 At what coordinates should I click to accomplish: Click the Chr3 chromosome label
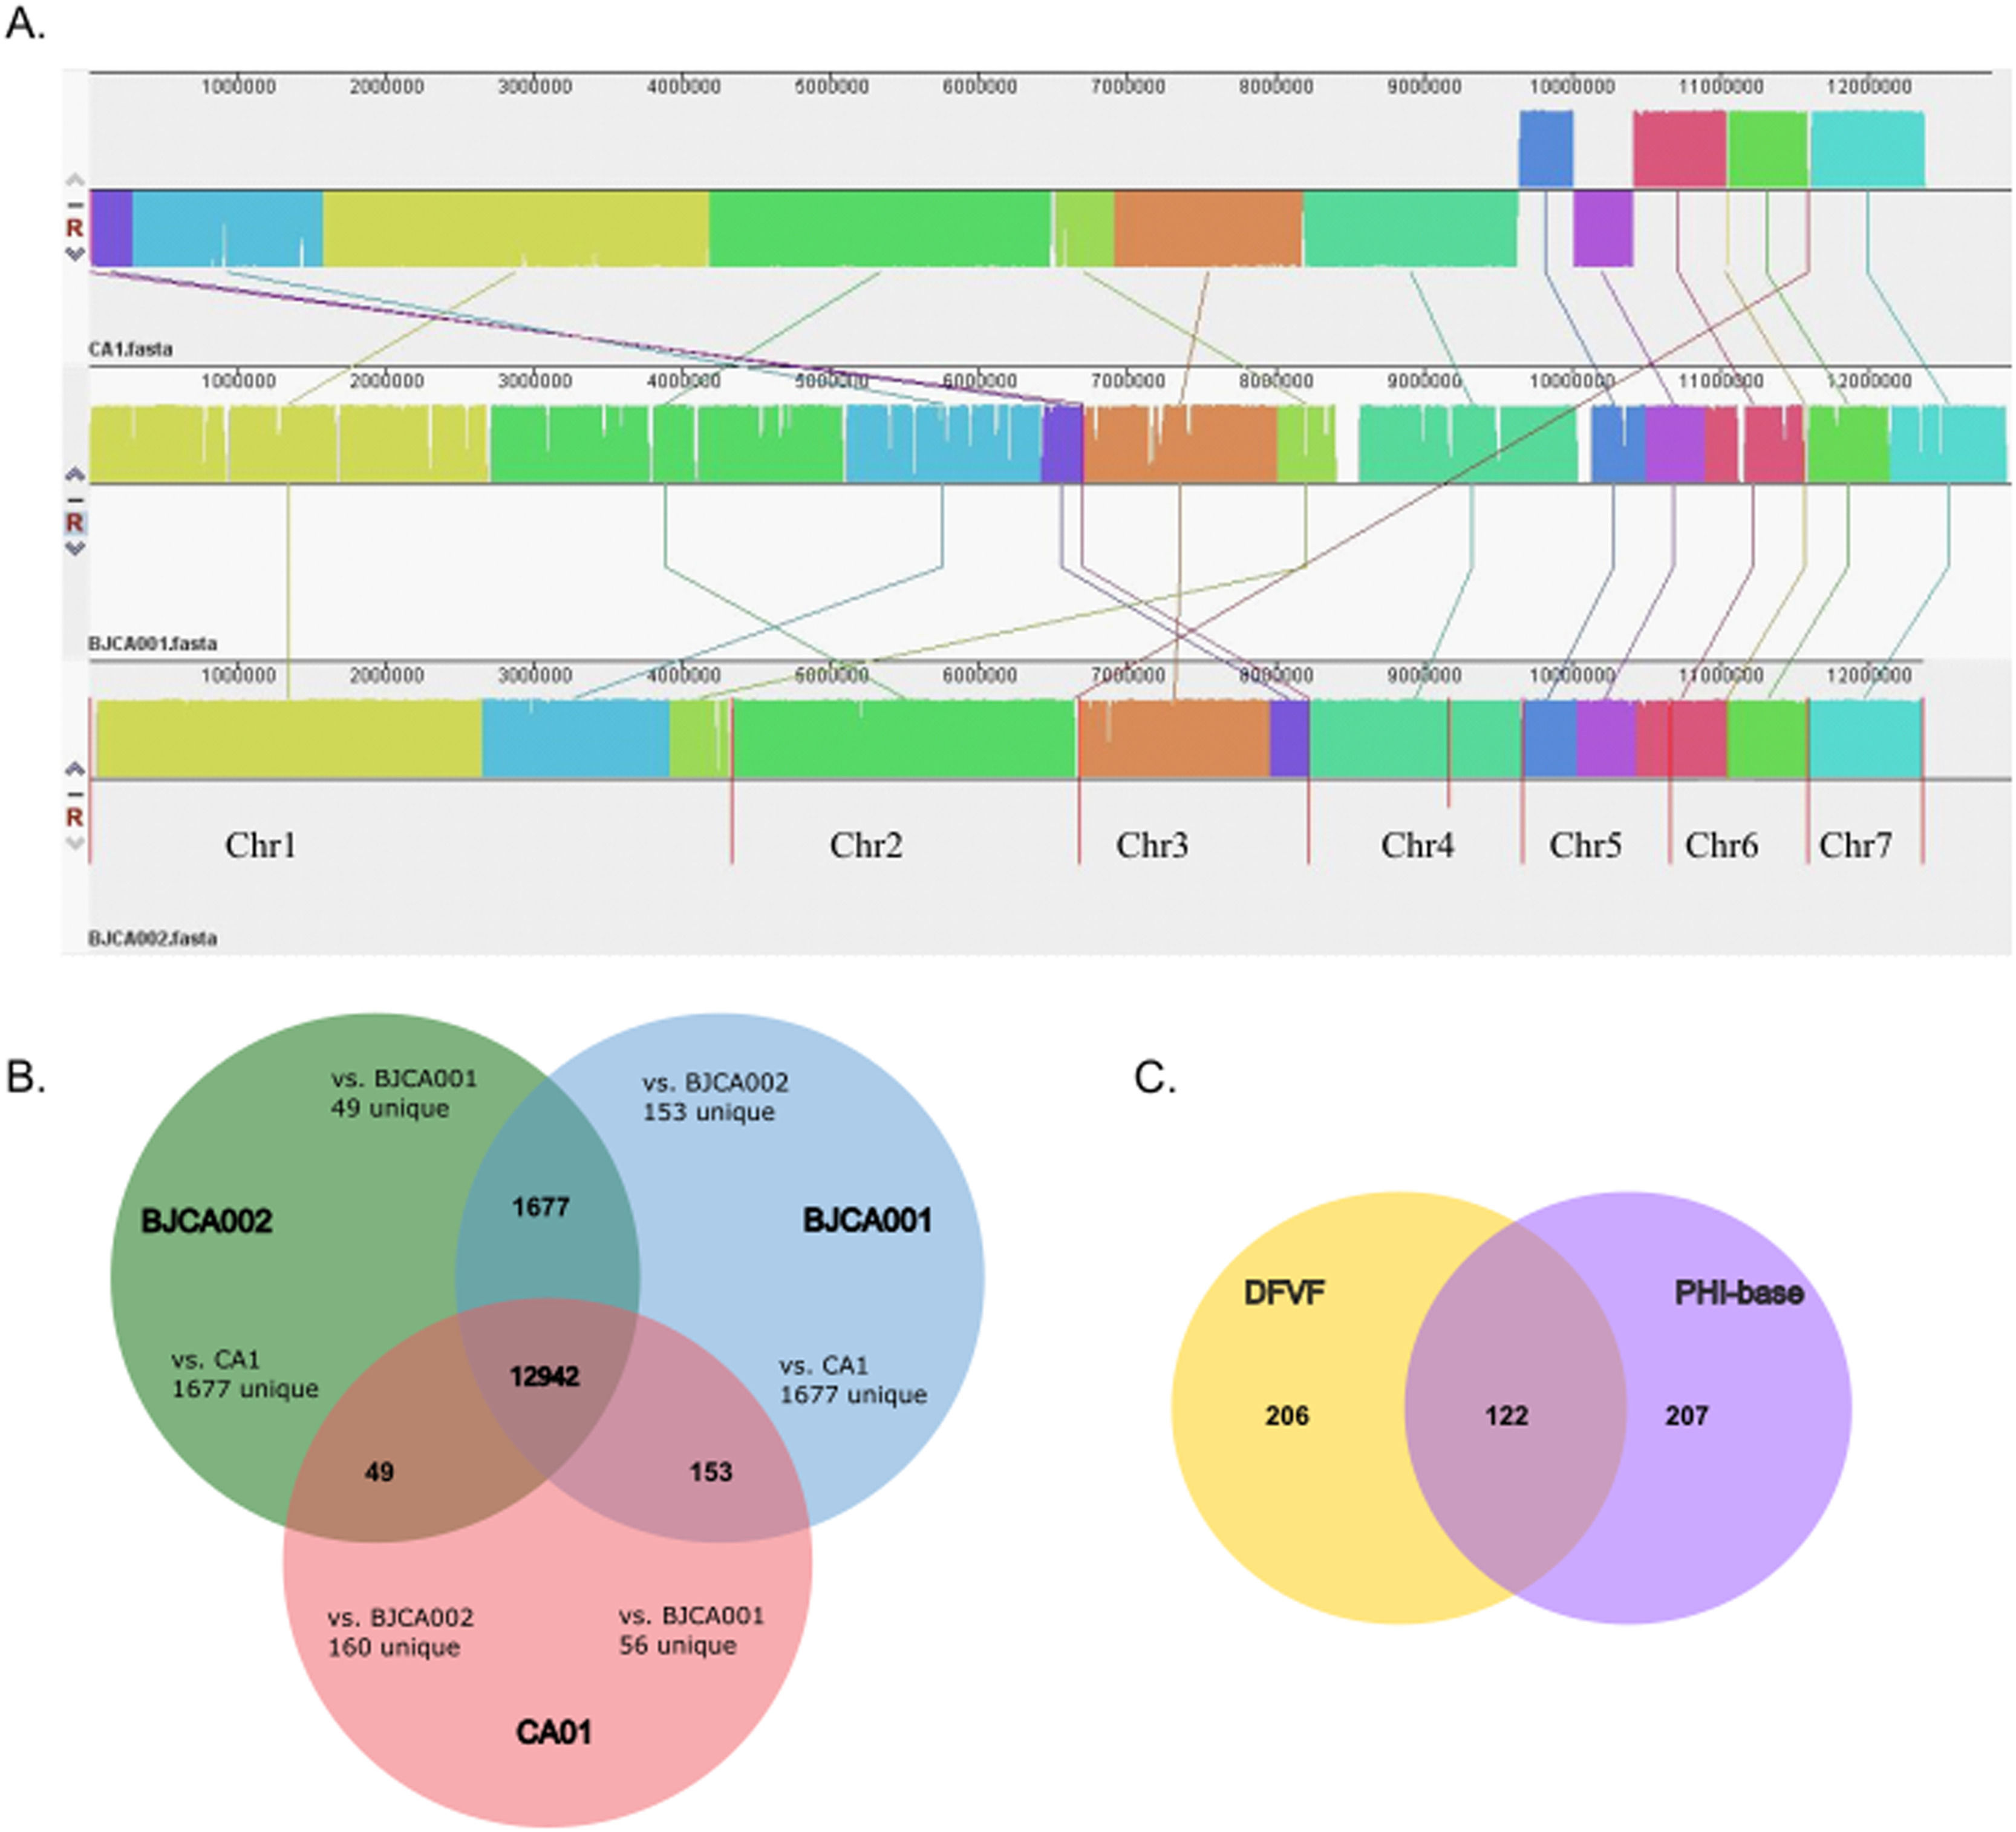point(1152,846)
